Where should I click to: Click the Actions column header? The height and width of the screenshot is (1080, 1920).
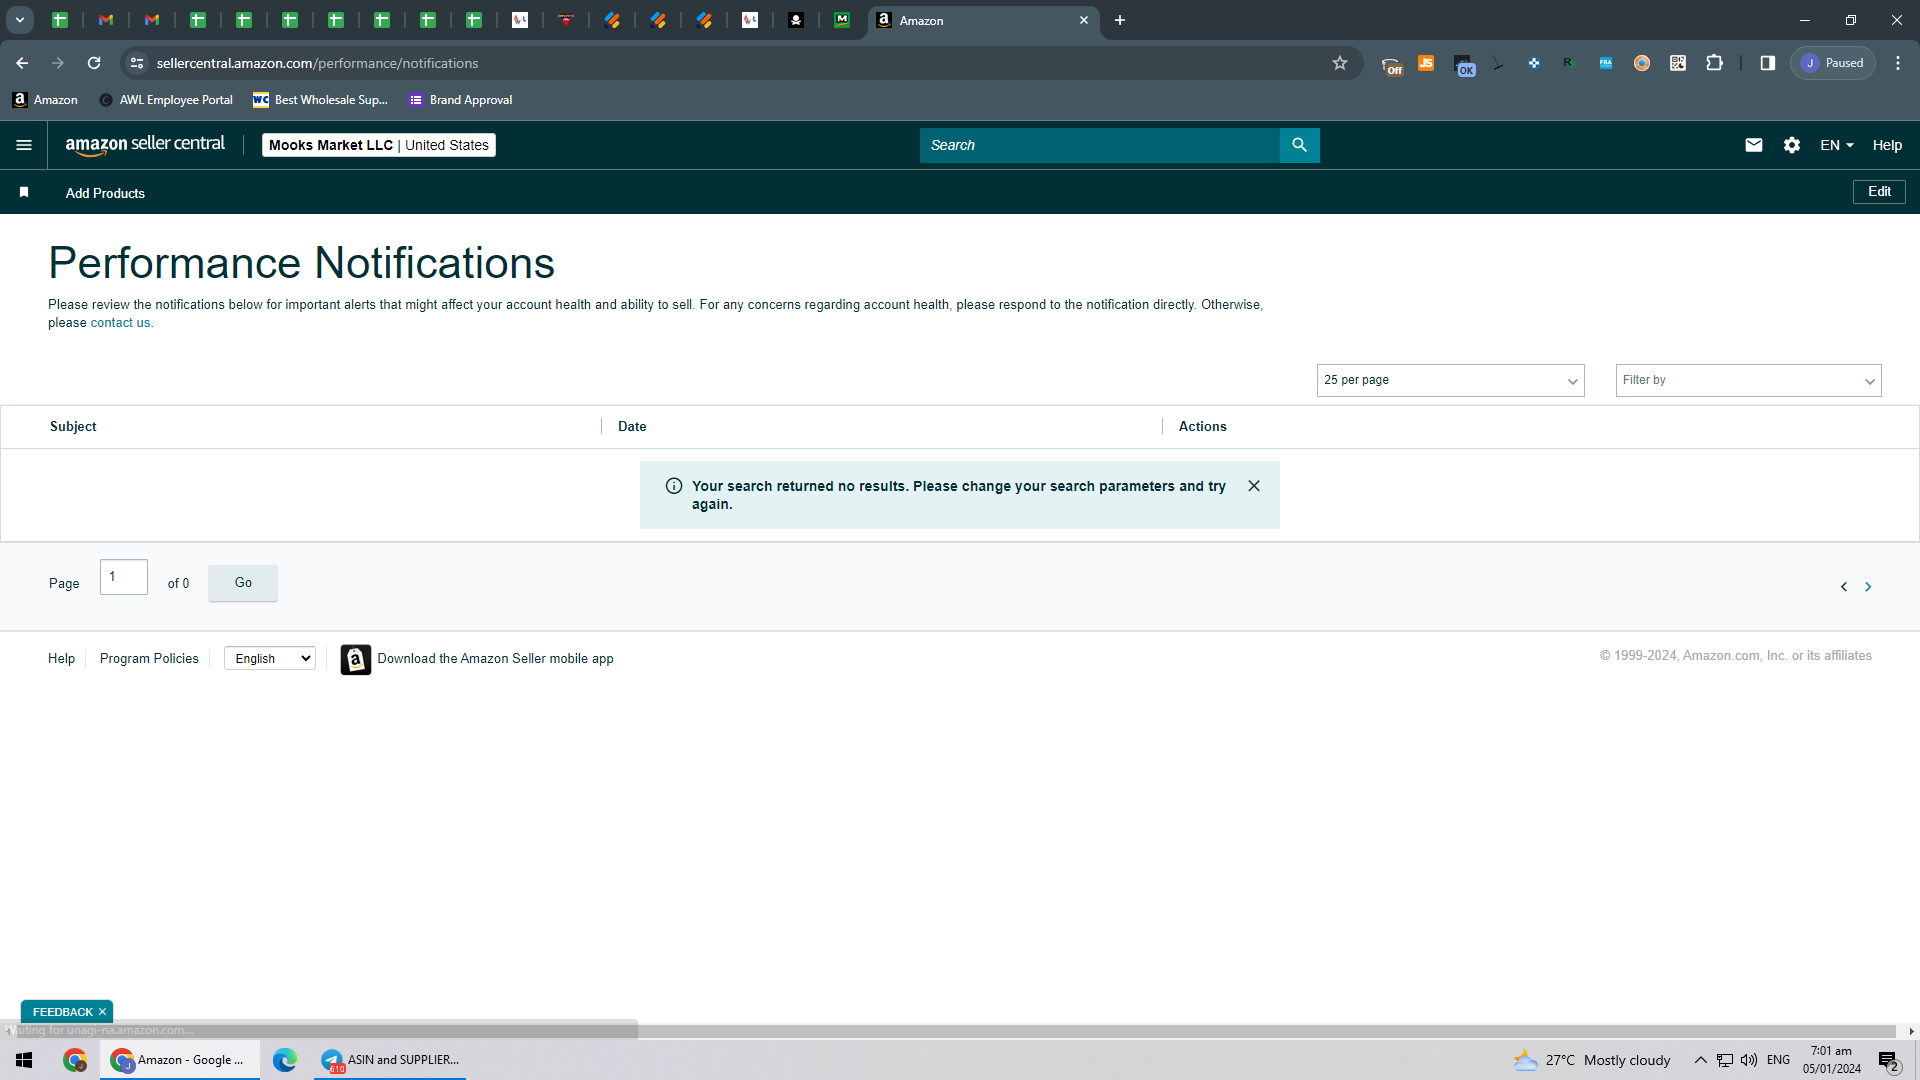click(x=1202, y=426)
